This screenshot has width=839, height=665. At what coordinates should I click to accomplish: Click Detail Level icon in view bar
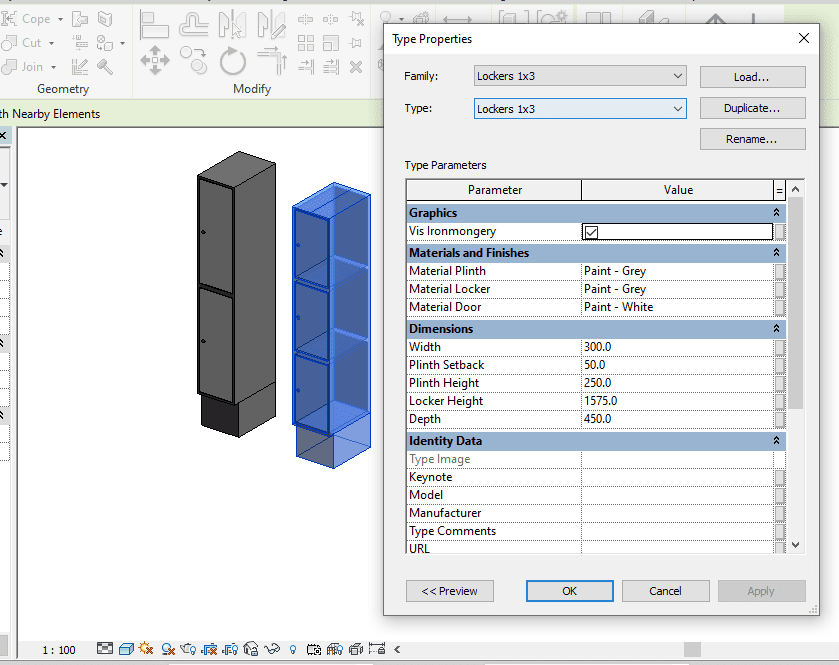(x=105, y=649)
